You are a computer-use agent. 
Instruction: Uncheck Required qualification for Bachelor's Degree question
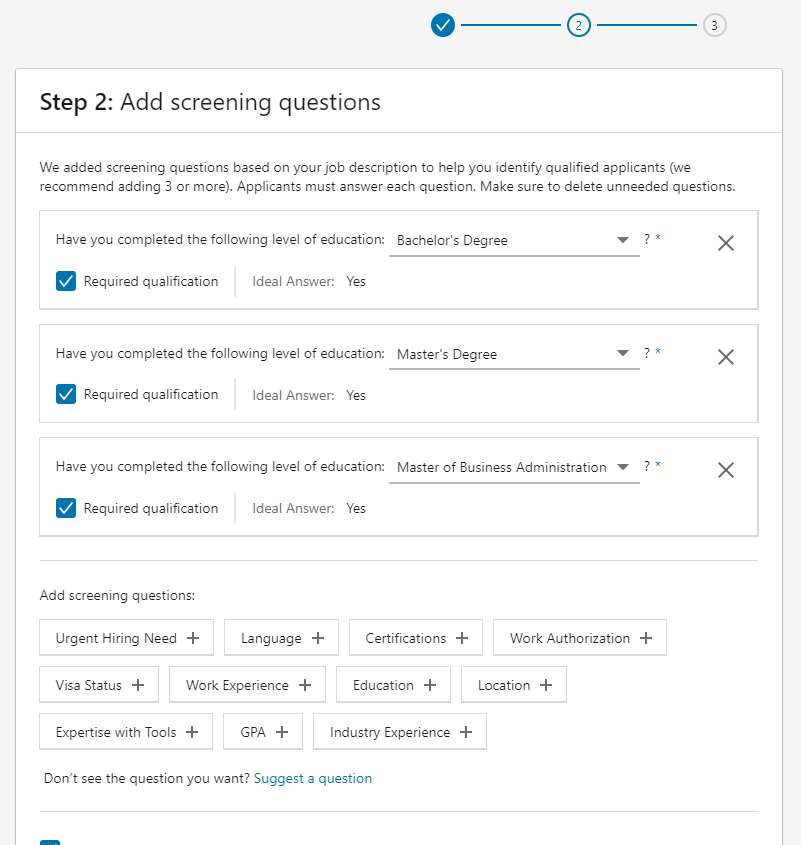tap(65, 281)
